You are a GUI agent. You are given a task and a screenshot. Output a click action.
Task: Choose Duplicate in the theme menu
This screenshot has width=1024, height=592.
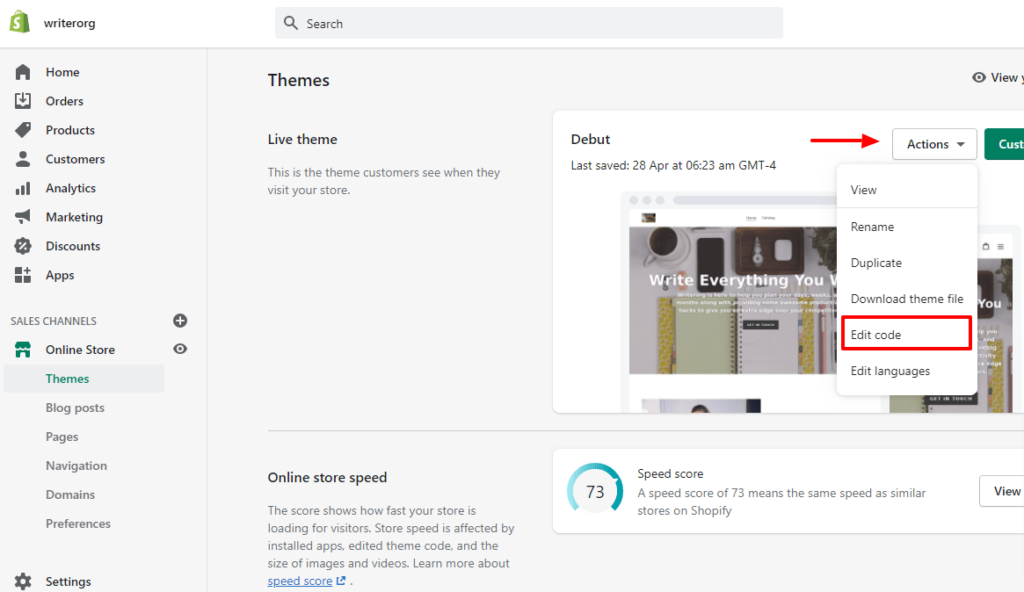point(876,263)
